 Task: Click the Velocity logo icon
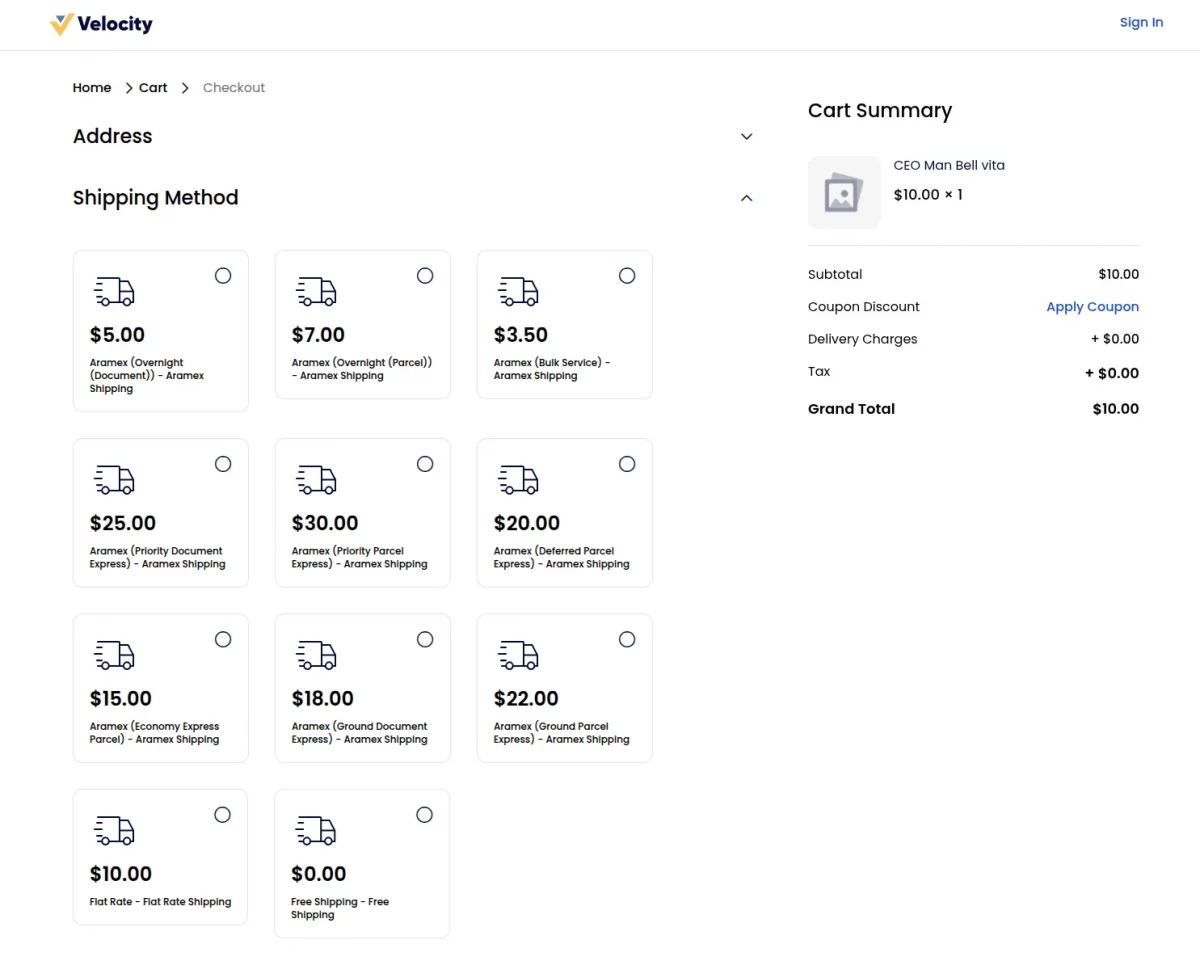coord(62,24)
